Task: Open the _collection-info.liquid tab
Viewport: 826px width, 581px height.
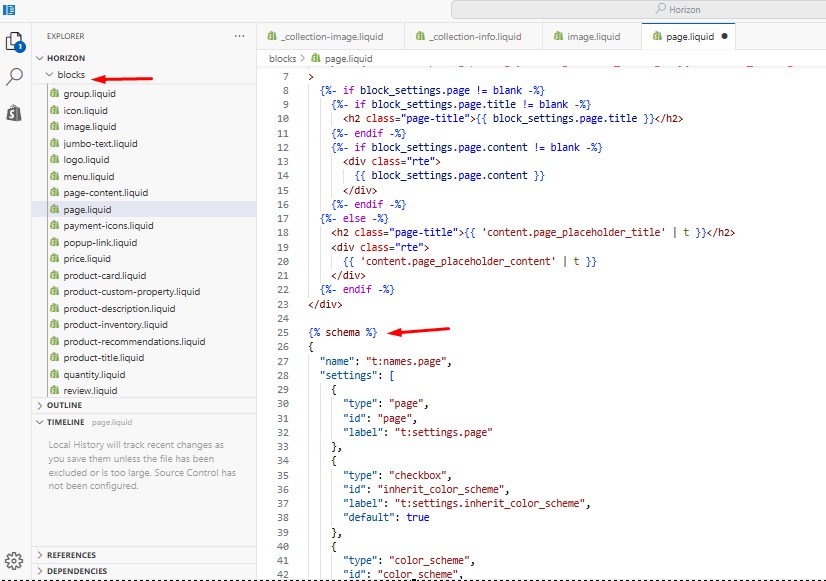Action: pyautogui.click(x=473, y=35)
